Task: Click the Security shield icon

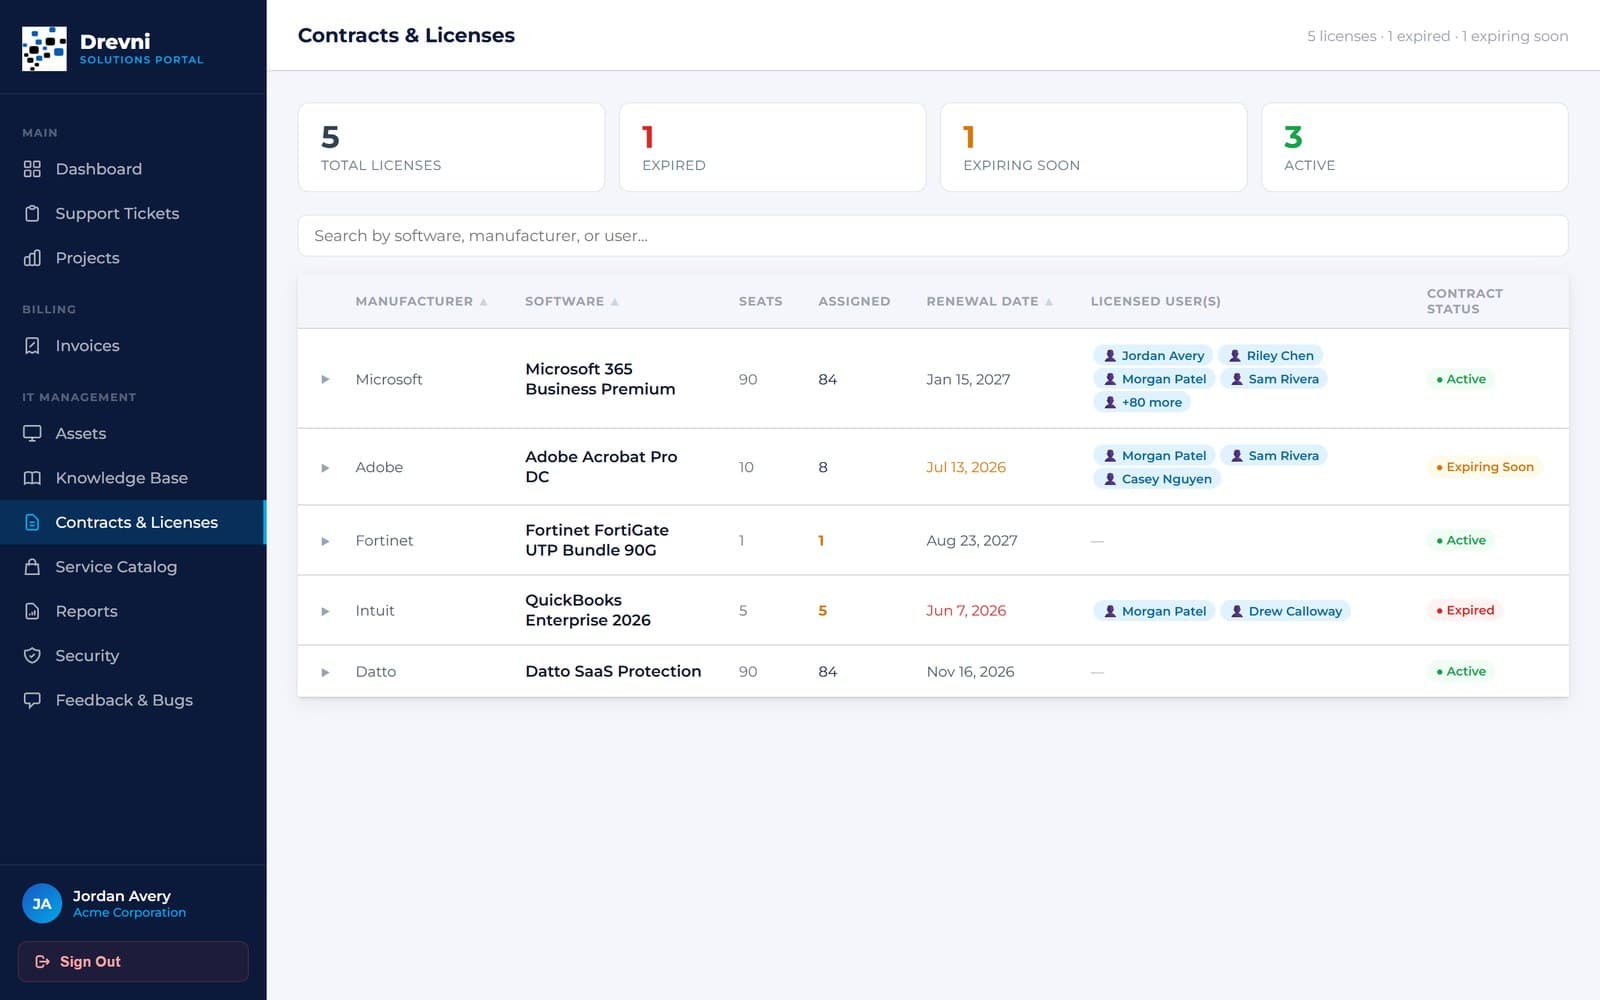Action: click(x=32, y=656)
